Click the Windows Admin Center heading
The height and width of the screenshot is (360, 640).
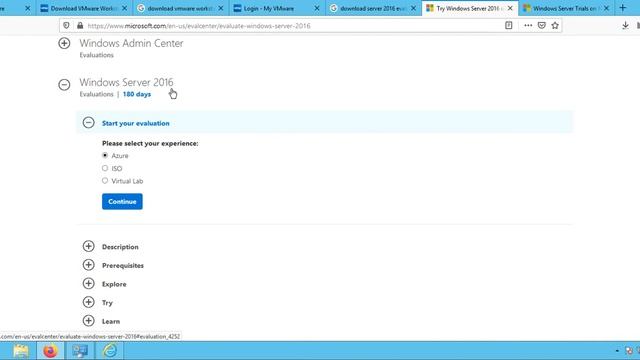coord(131,43)
